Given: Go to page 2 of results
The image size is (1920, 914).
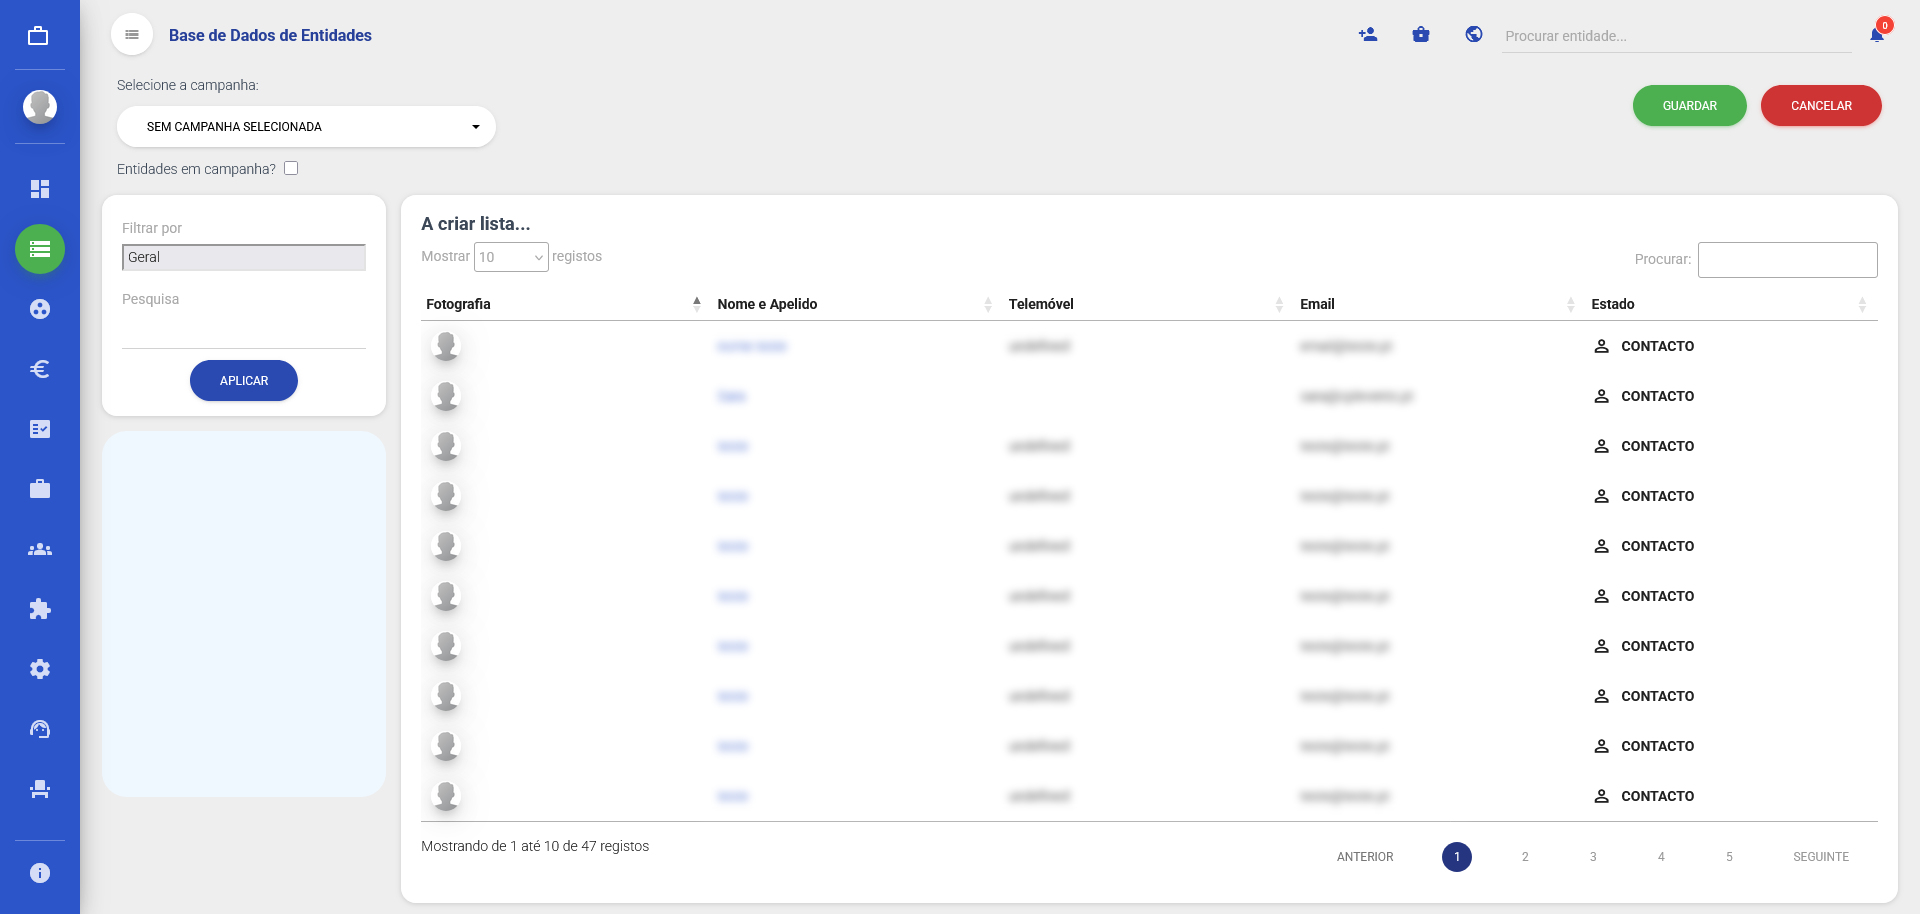Looking at the screenshot, I should pyautogui.click(x=1524, y=857).
